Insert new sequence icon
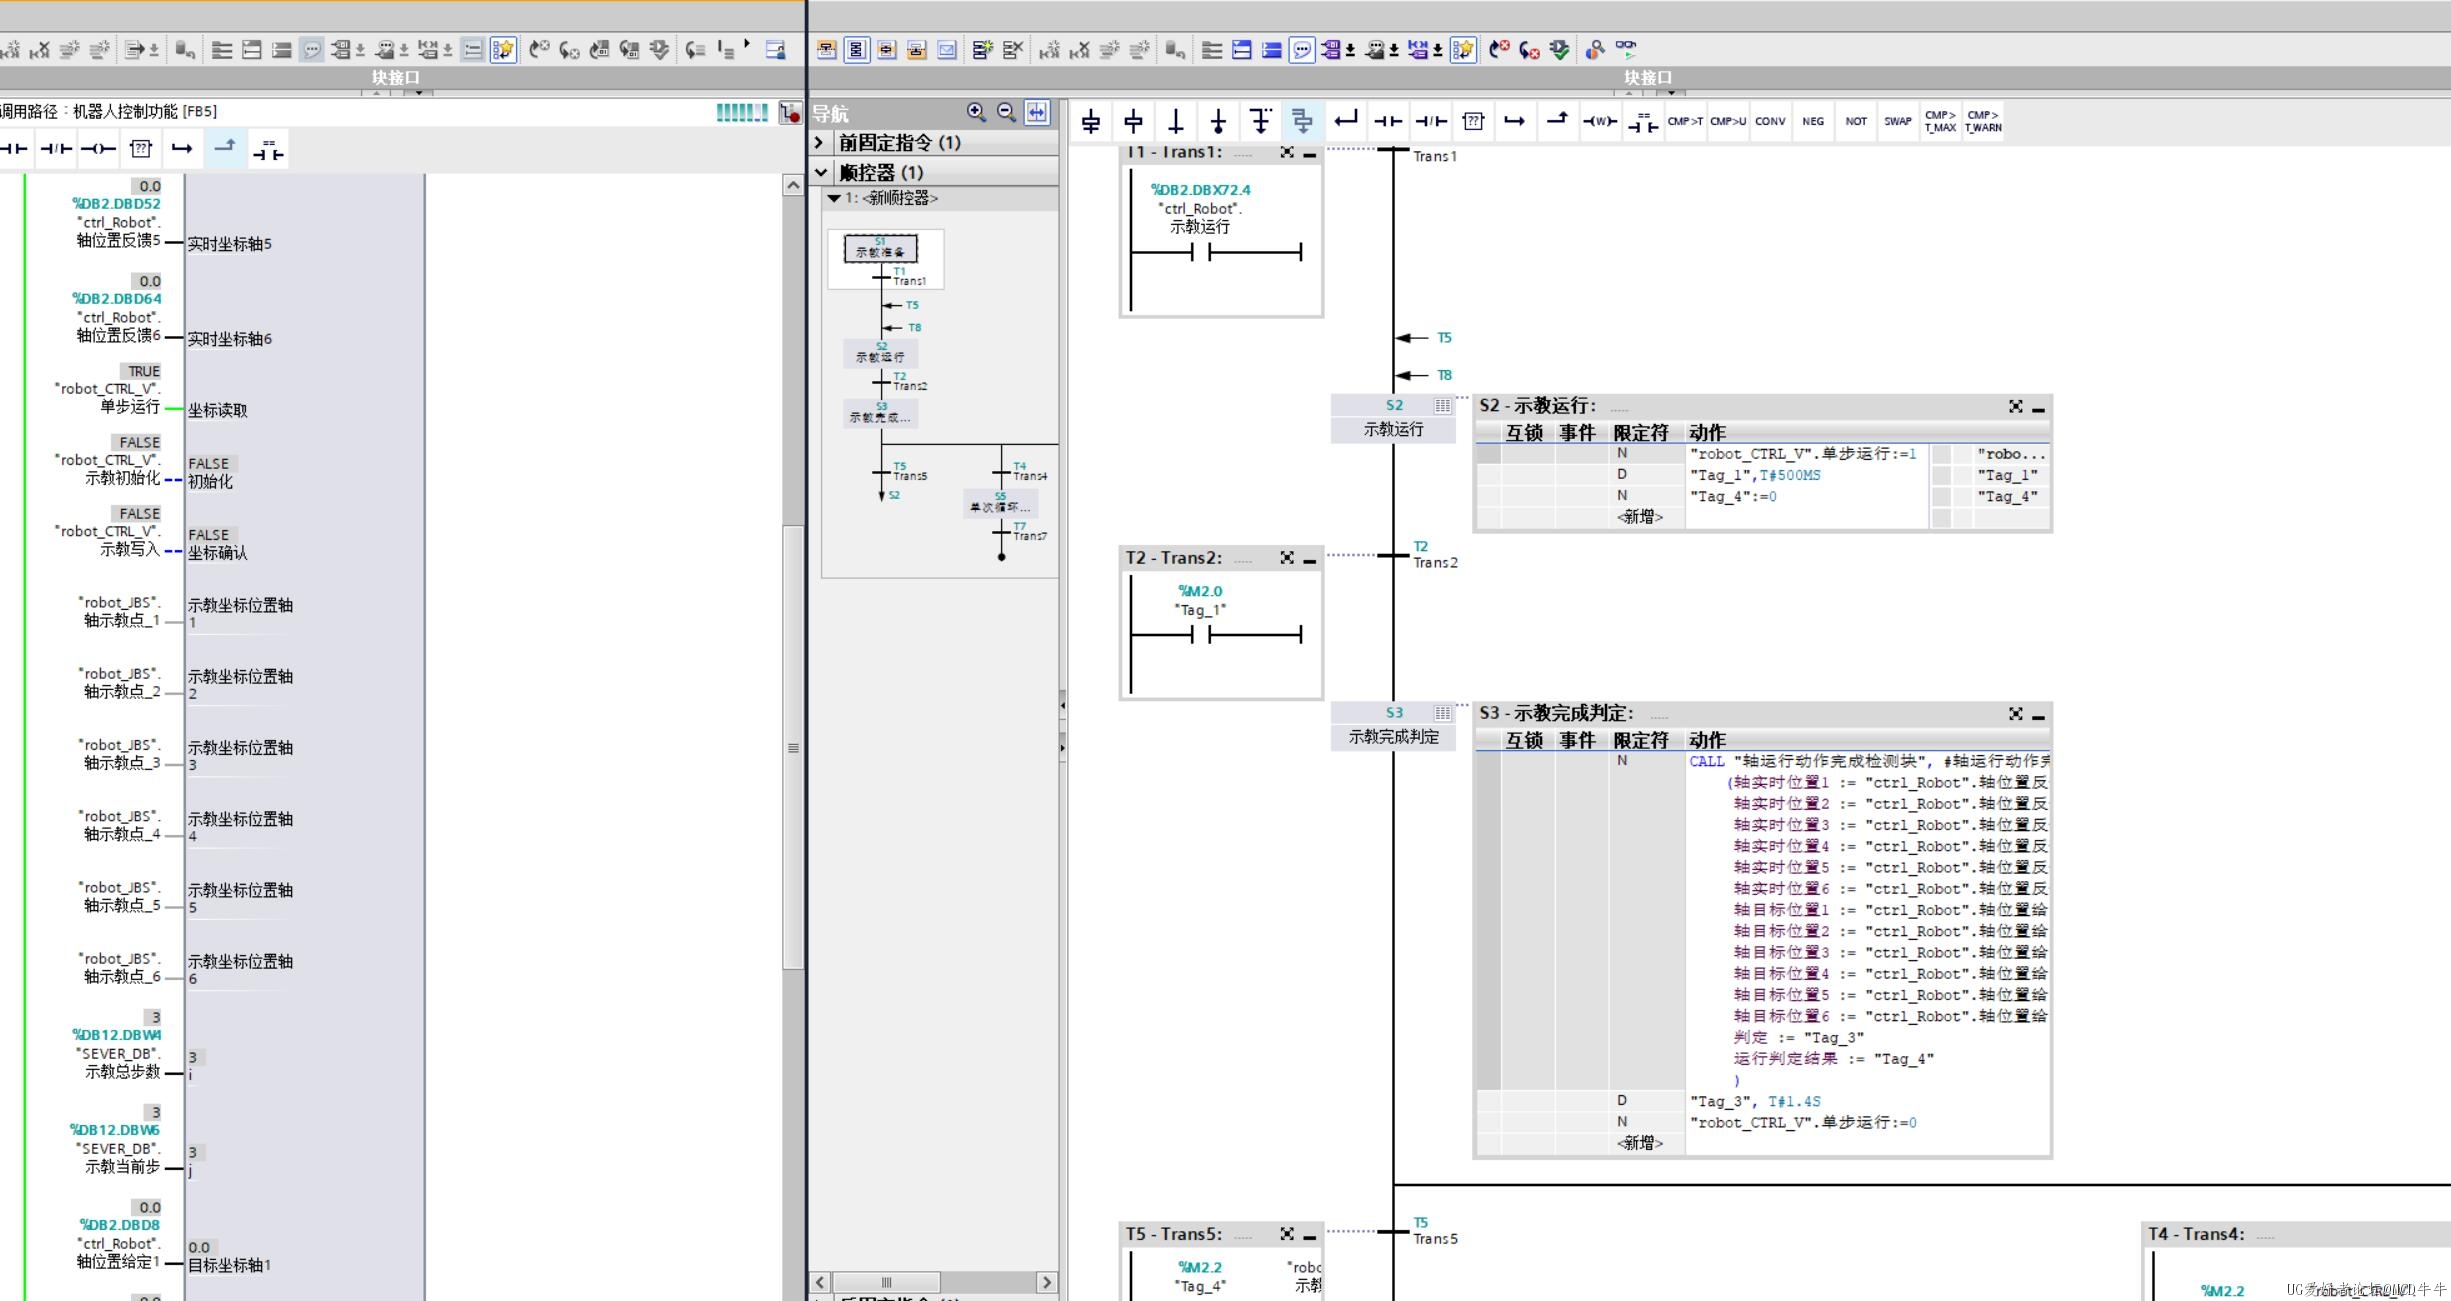 (982, 49)
